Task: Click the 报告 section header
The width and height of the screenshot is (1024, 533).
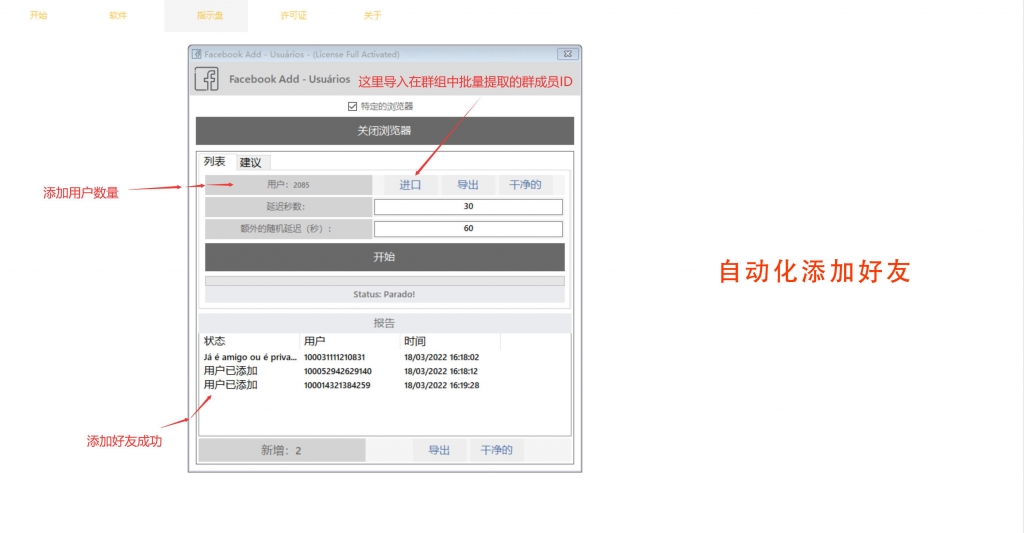Action: pyautogui.click(x=385, y=323)
